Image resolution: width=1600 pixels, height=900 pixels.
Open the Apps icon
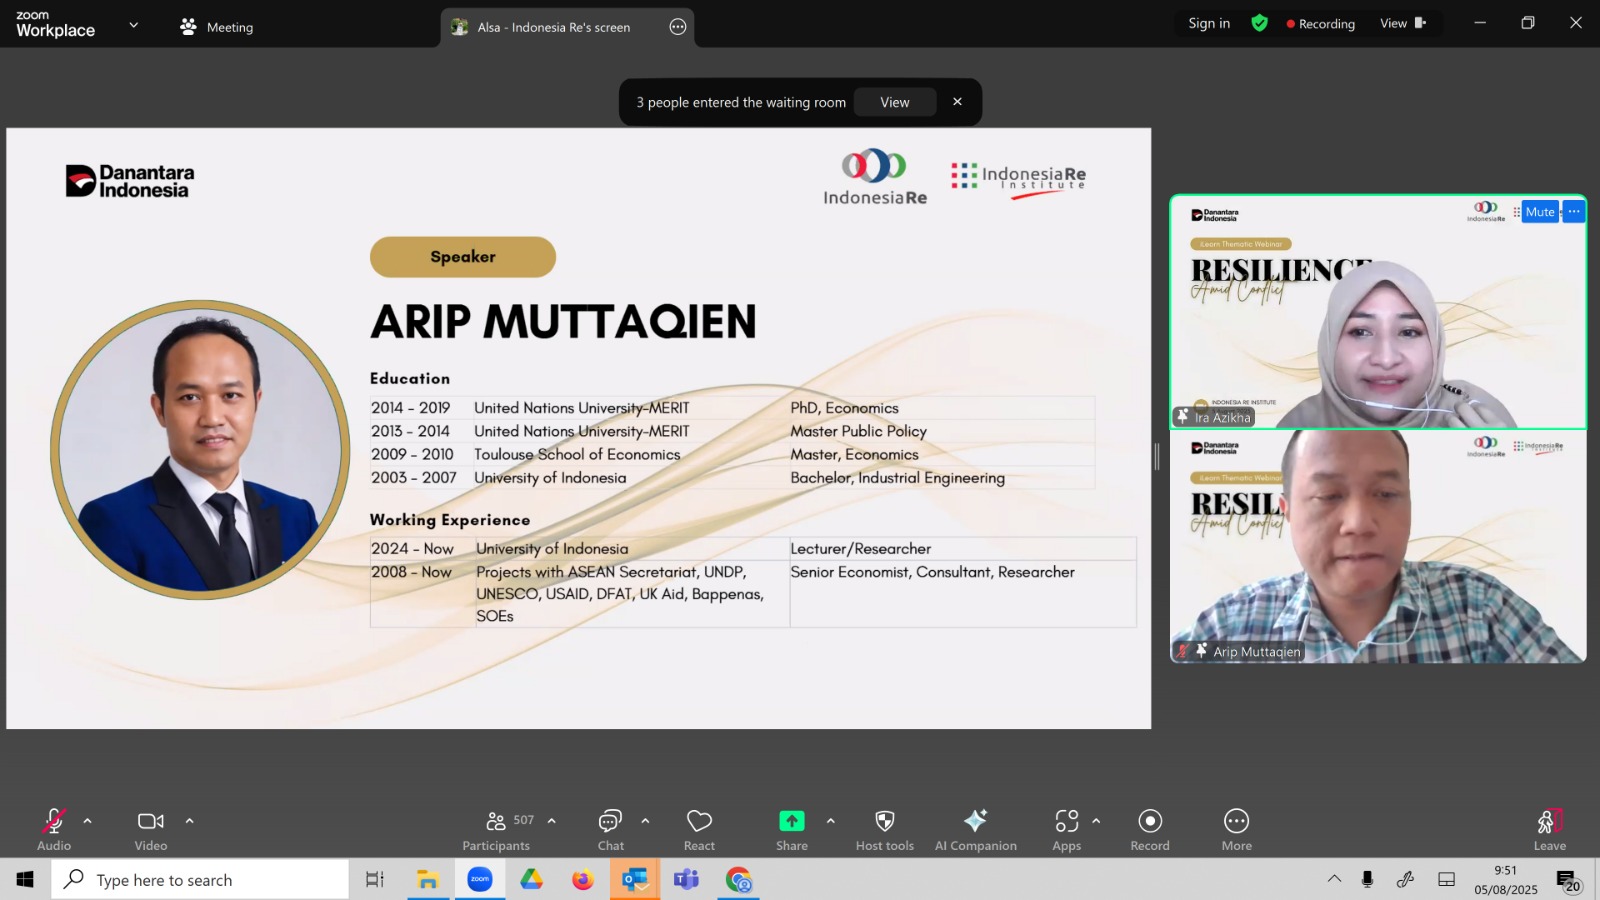[1067, 821]
